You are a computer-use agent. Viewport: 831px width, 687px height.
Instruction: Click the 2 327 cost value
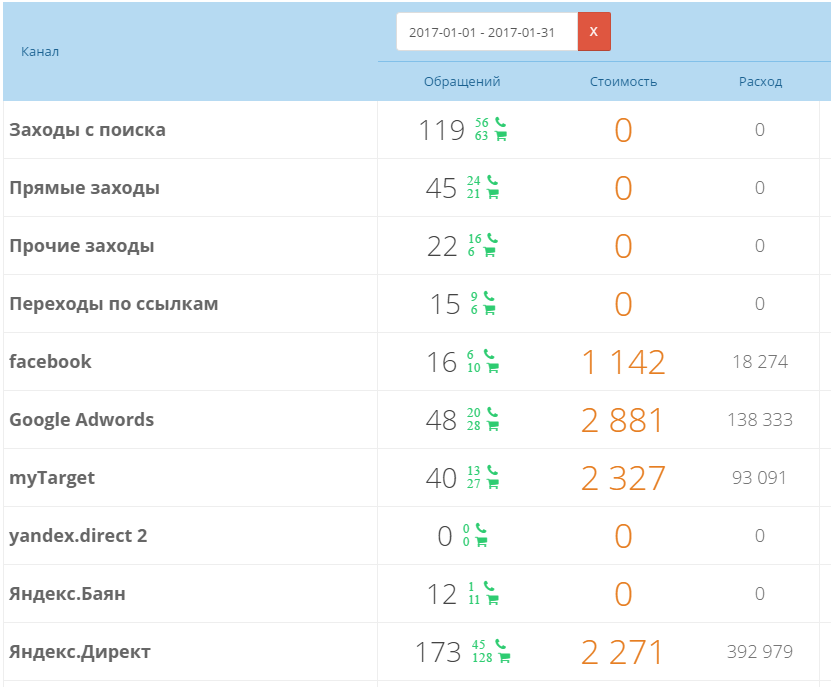(623, 478)
